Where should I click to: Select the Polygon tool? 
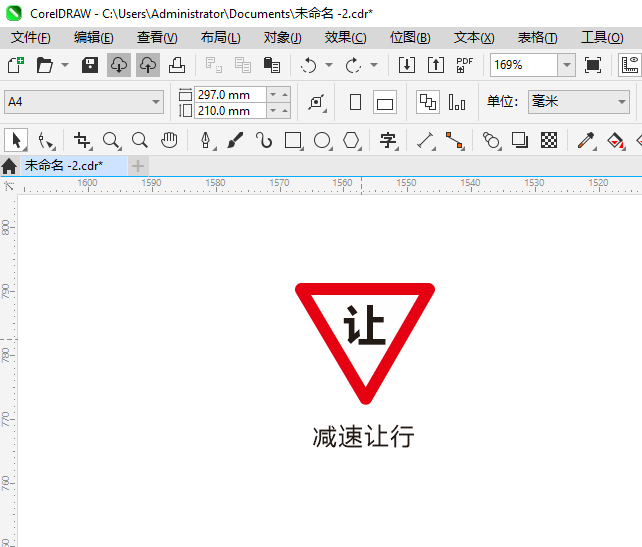352,140
